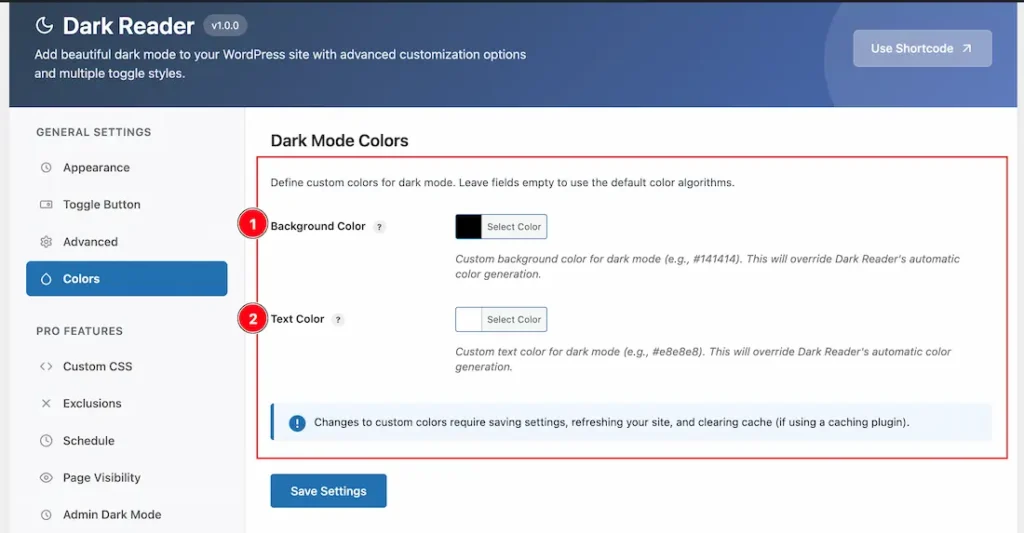The width and height of the screenshot is (1024, 533).
Task: Click the Use Shortcode button
Action: point(922,48)
